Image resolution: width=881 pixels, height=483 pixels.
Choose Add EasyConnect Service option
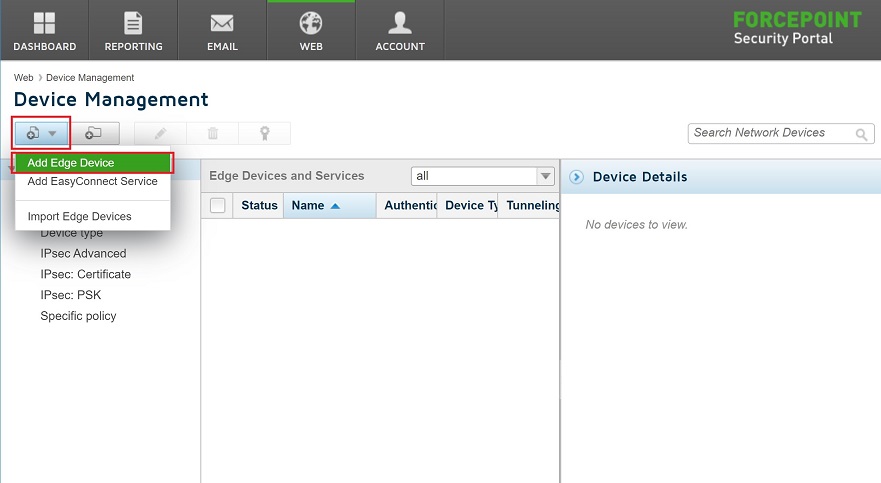tap(92, 182)
